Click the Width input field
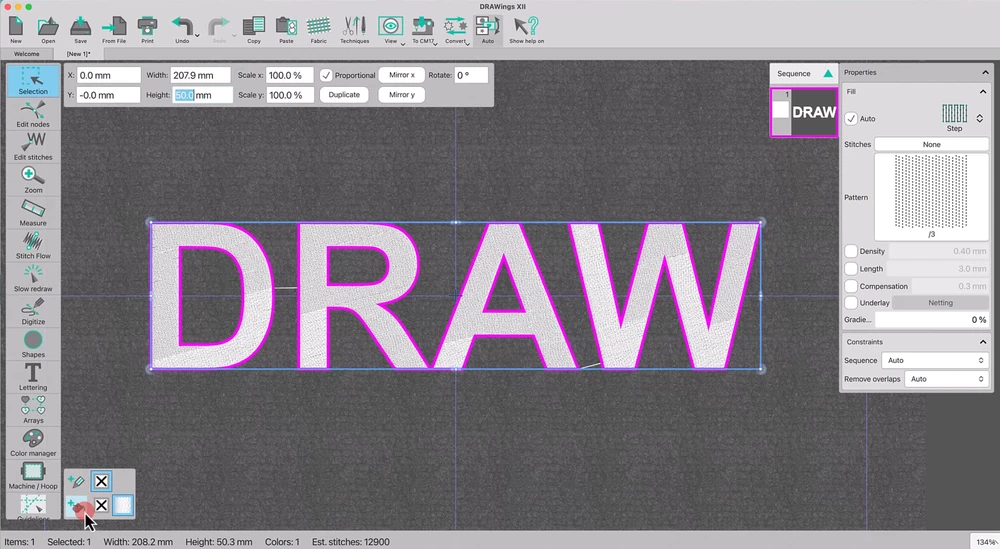 point(201,75)
